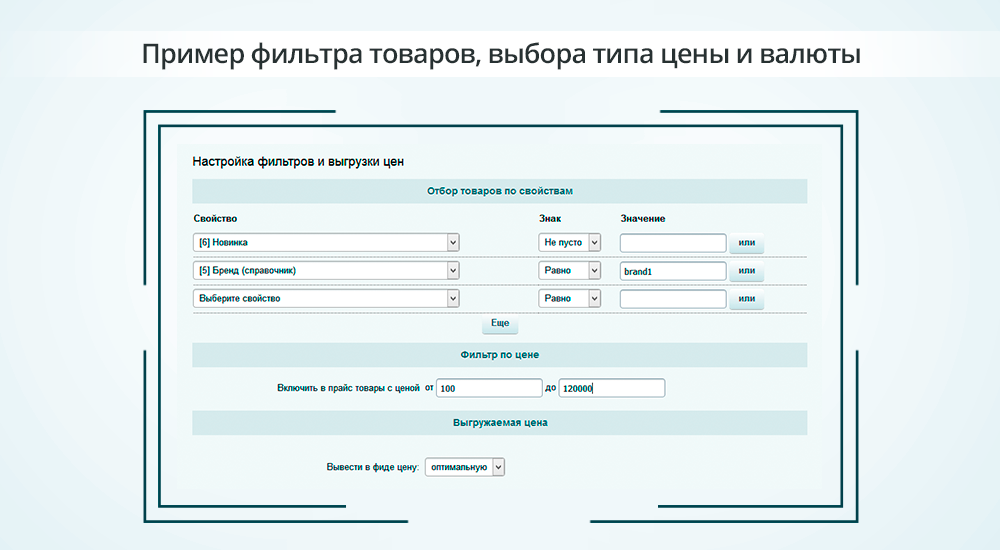
Task: Click the maximum price field showing 120000
Action: coord(612,388)
